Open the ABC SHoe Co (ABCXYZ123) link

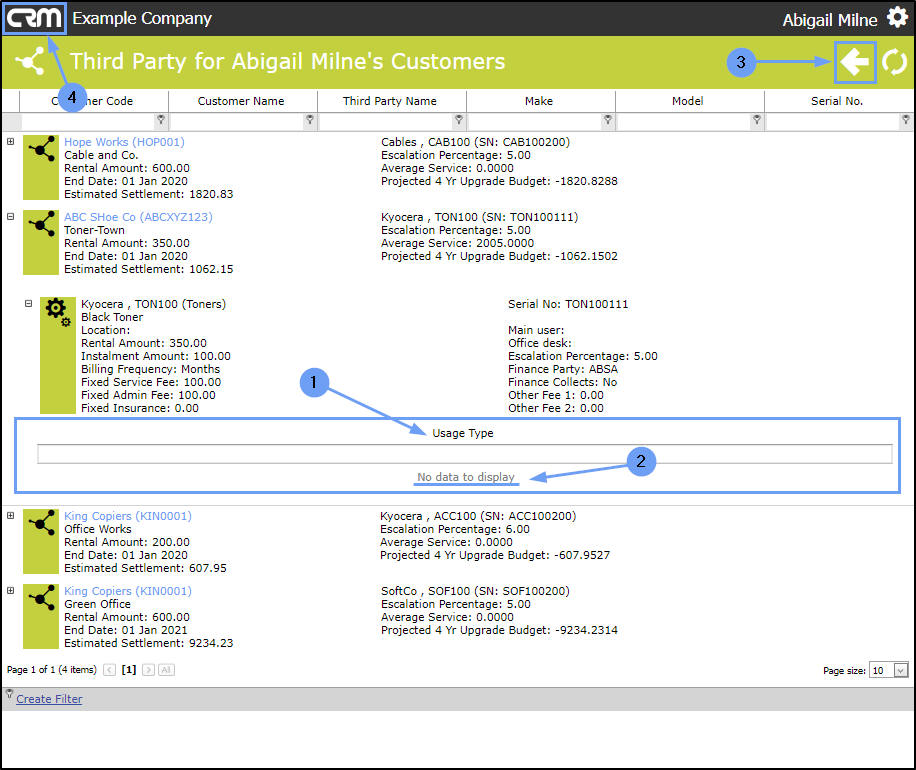(x=138, y=217)
